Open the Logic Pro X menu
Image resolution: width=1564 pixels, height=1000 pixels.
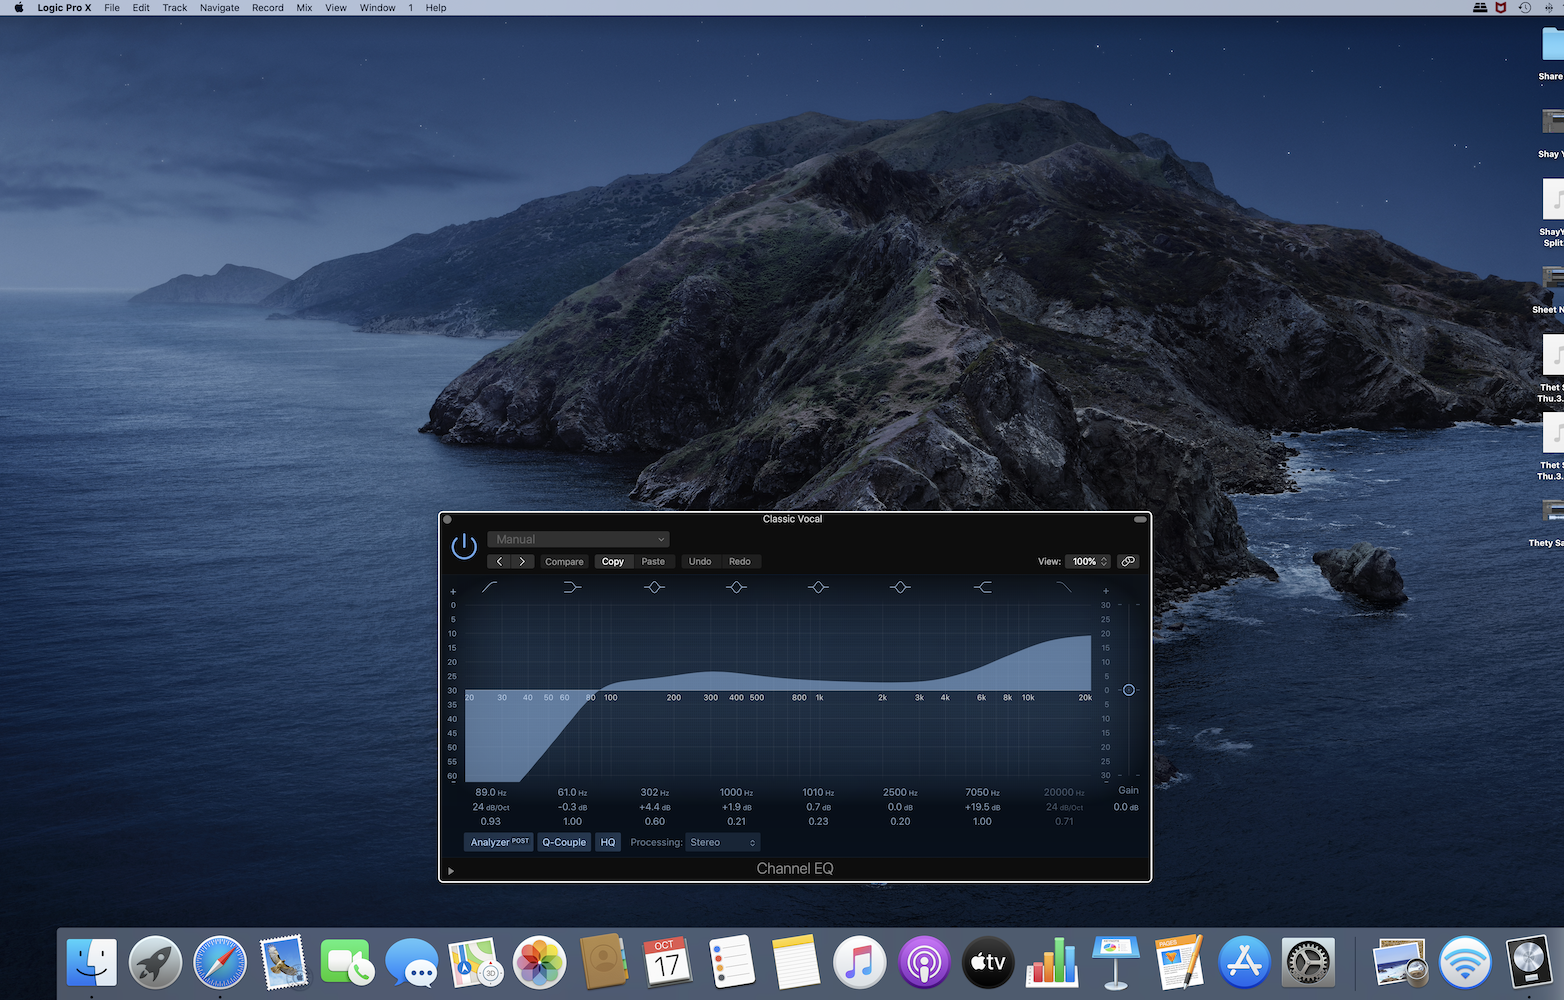(64, 8)
